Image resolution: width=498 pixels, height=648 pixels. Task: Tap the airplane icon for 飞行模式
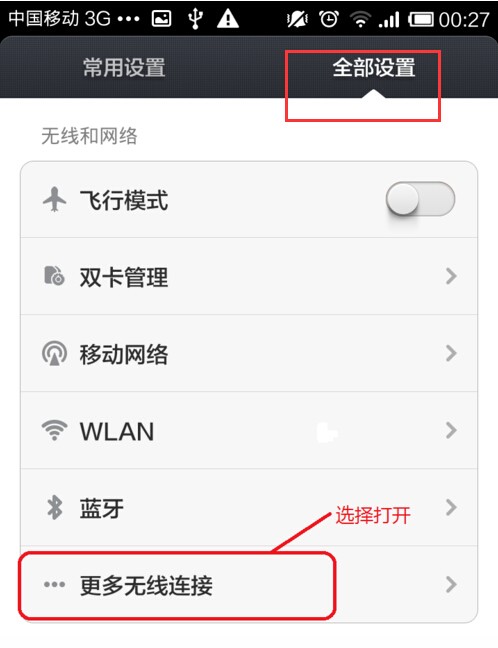(x=55, y=199)
